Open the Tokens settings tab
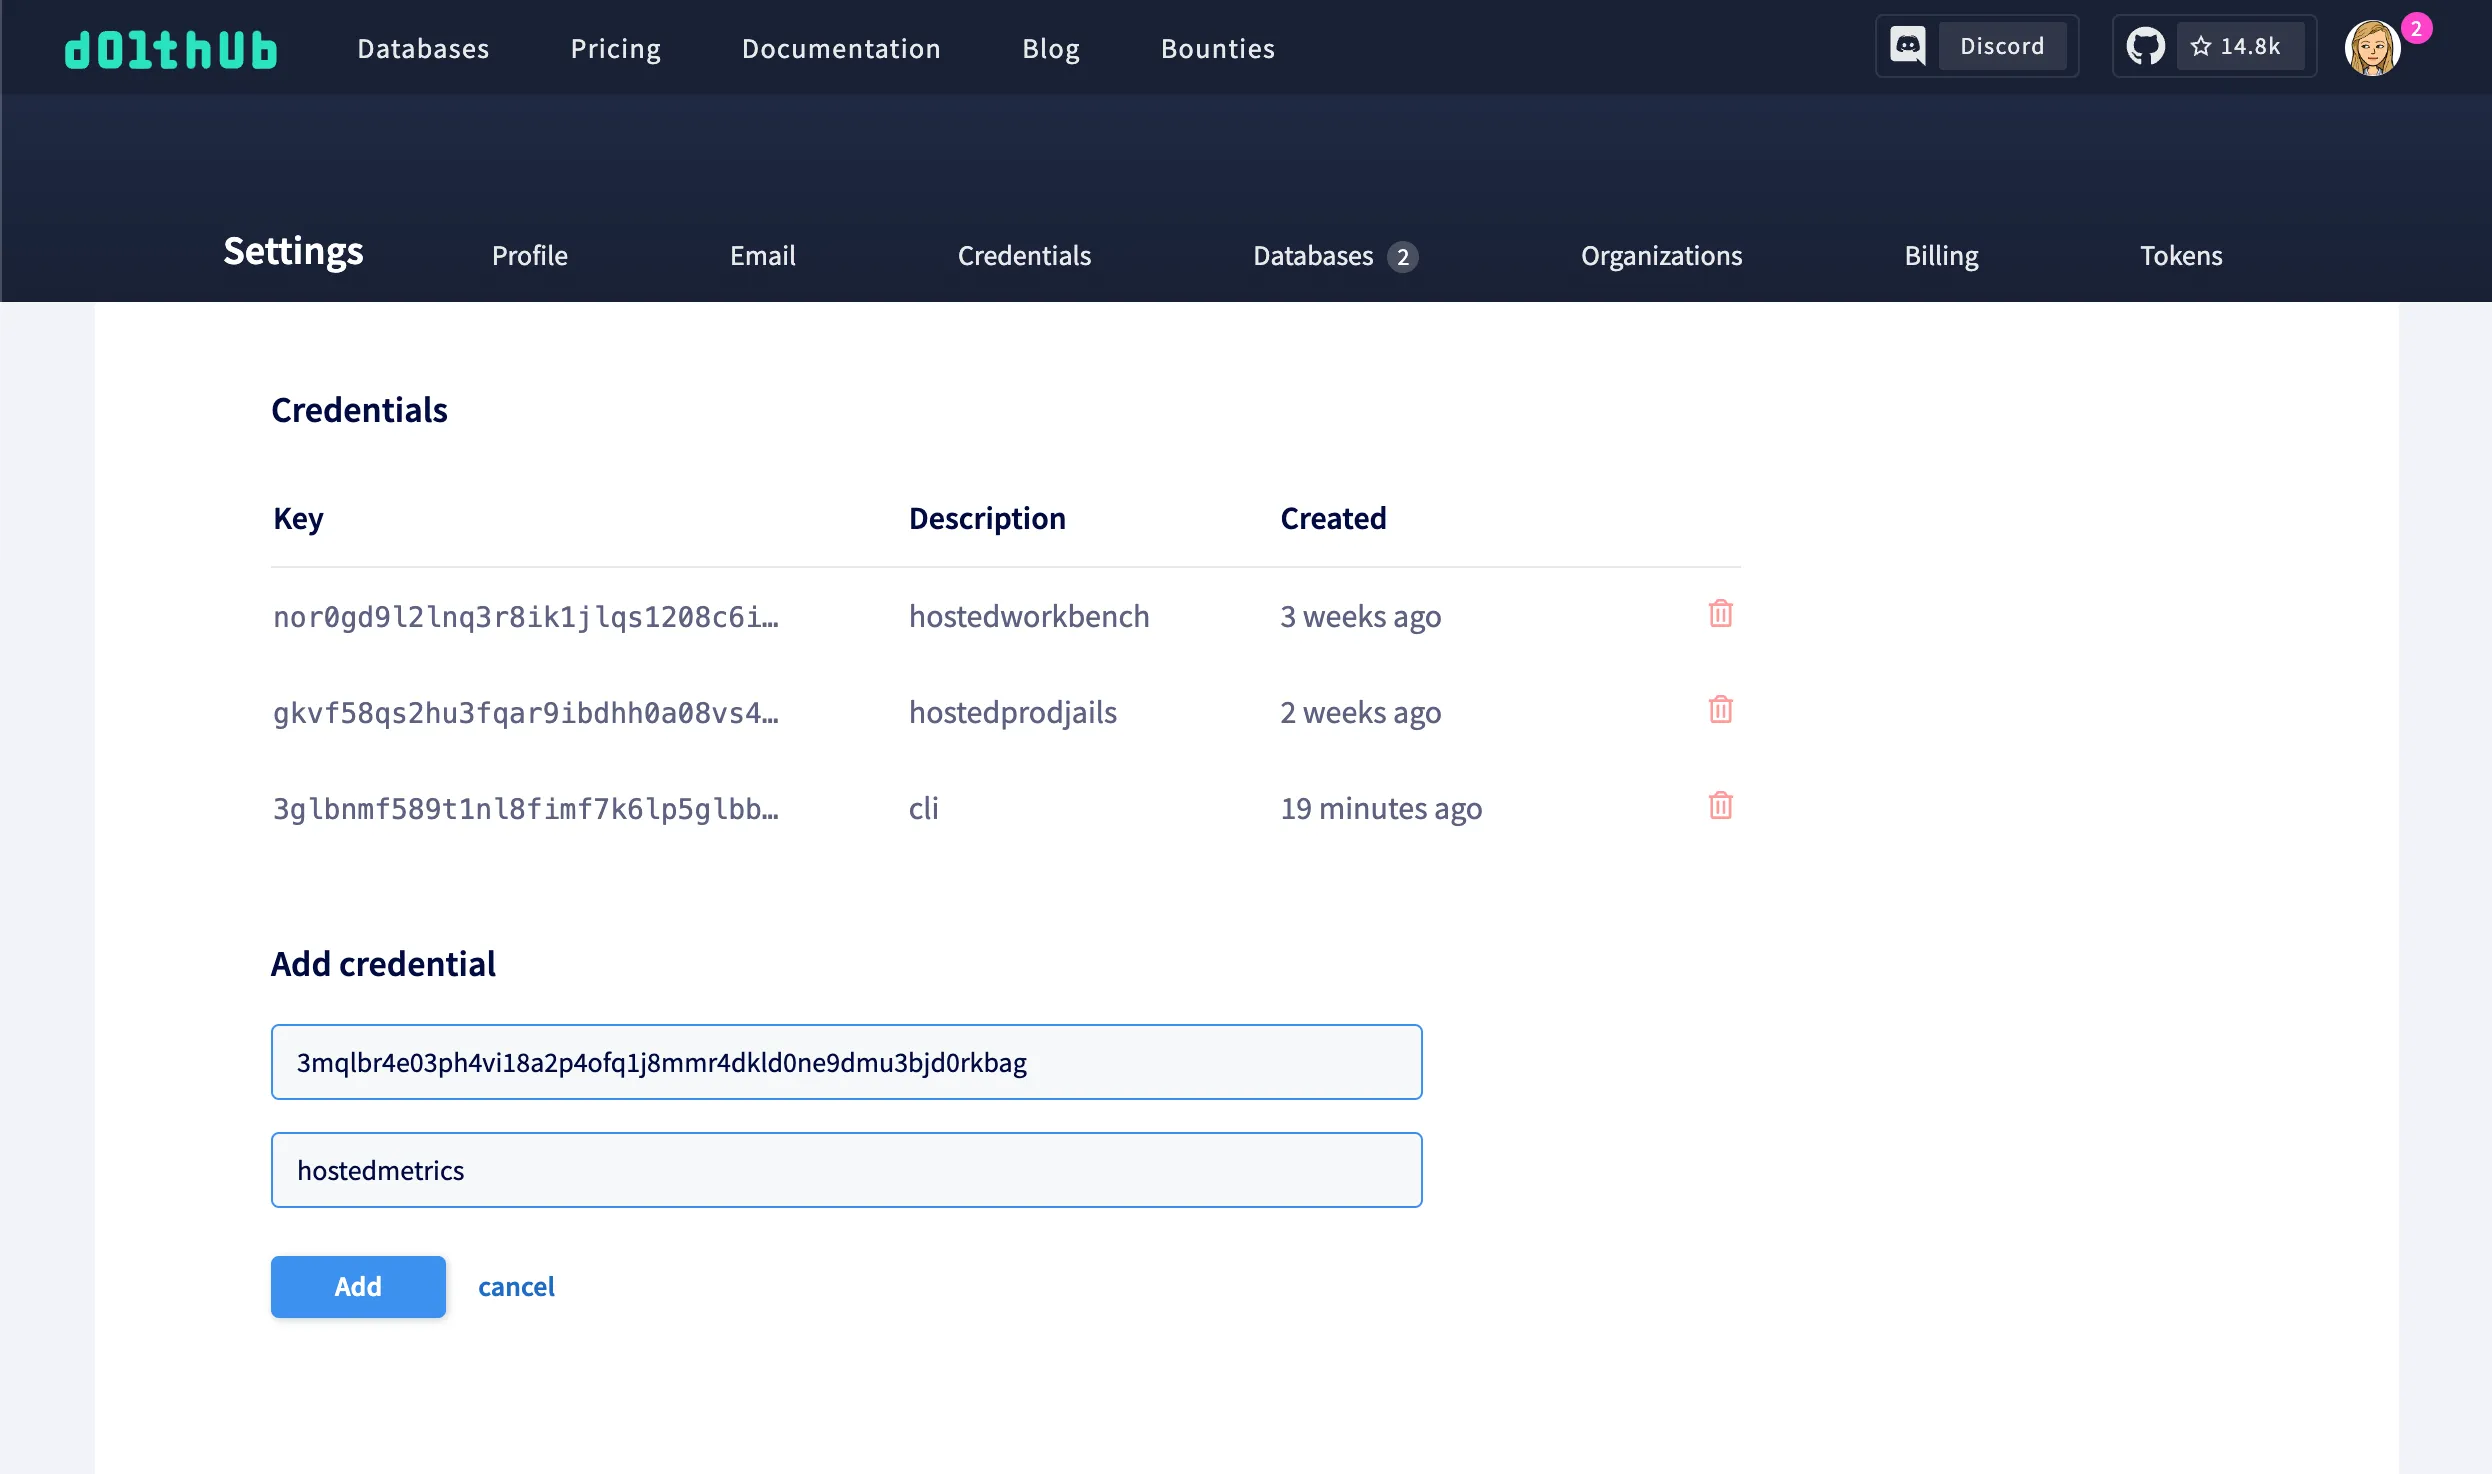 [x=2181, y=256]
